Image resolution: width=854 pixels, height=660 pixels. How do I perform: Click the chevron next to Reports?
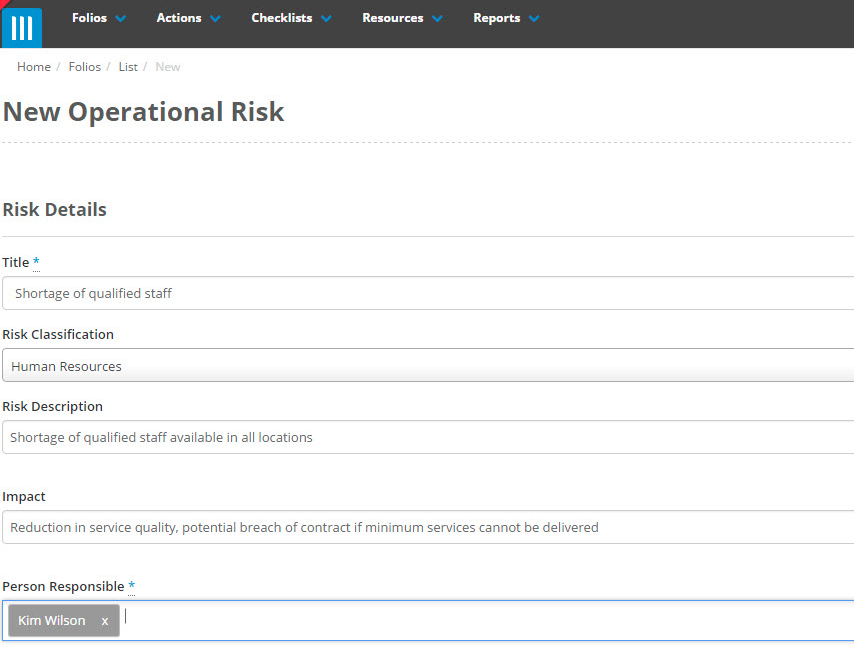535,18
